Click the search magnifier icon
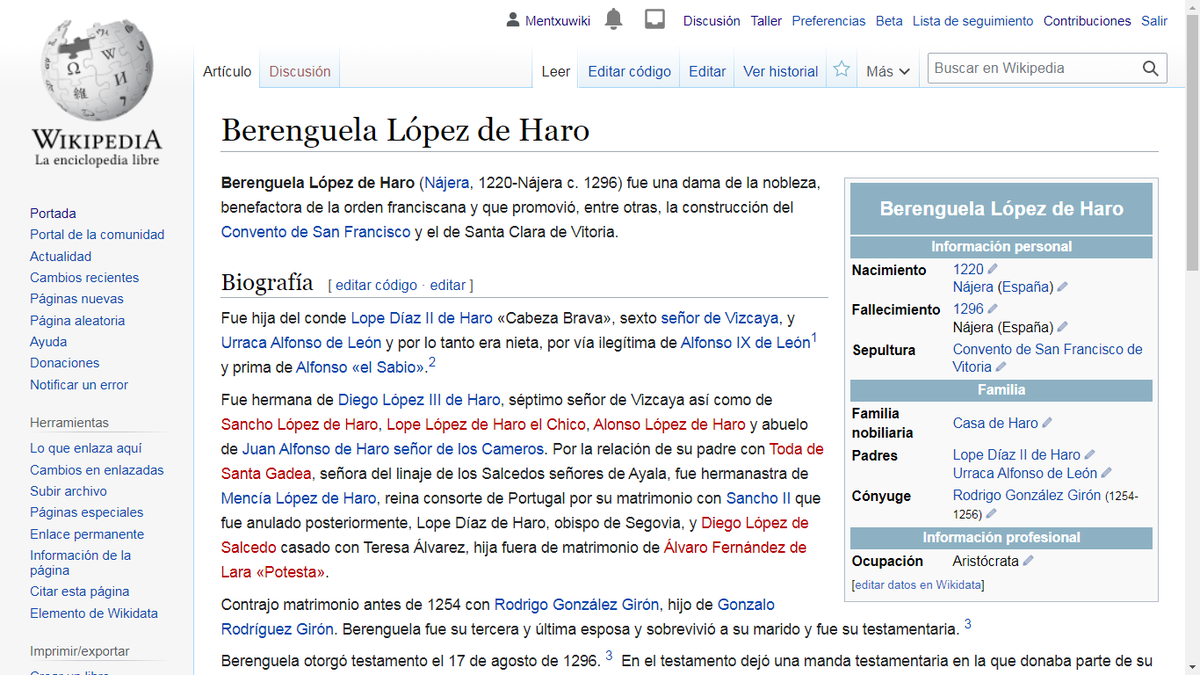1200x675 pixels. (x=1151, y=69)
